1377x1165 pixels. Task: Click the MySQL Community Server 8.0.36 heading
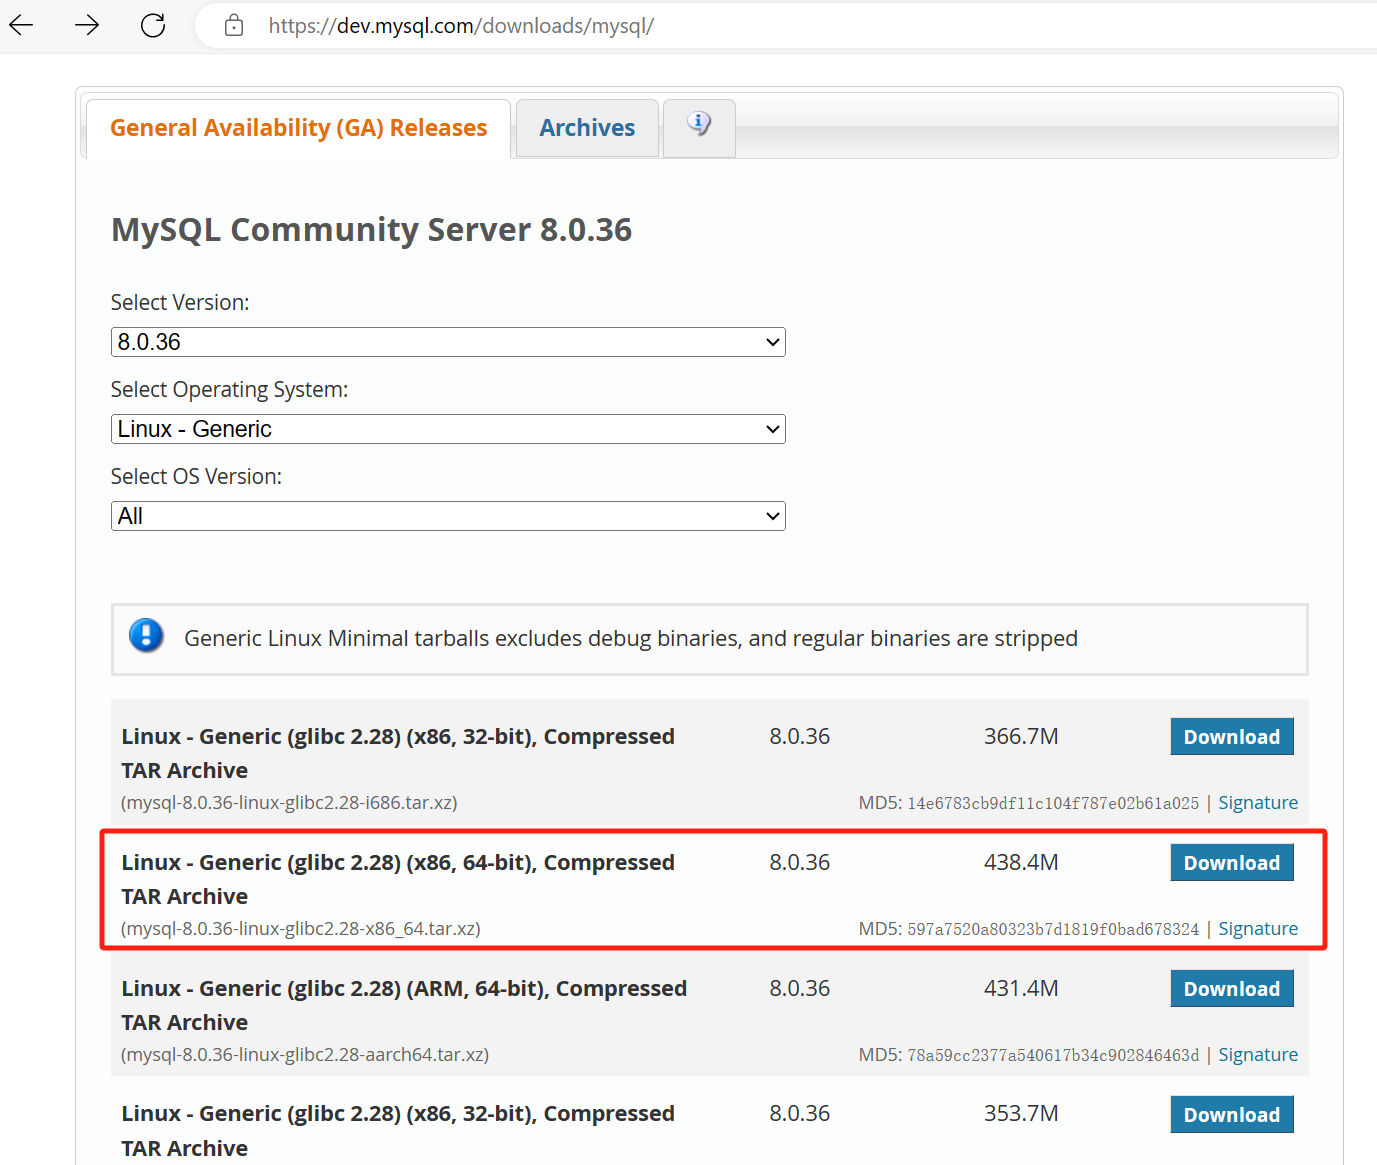tap(371, 230)
